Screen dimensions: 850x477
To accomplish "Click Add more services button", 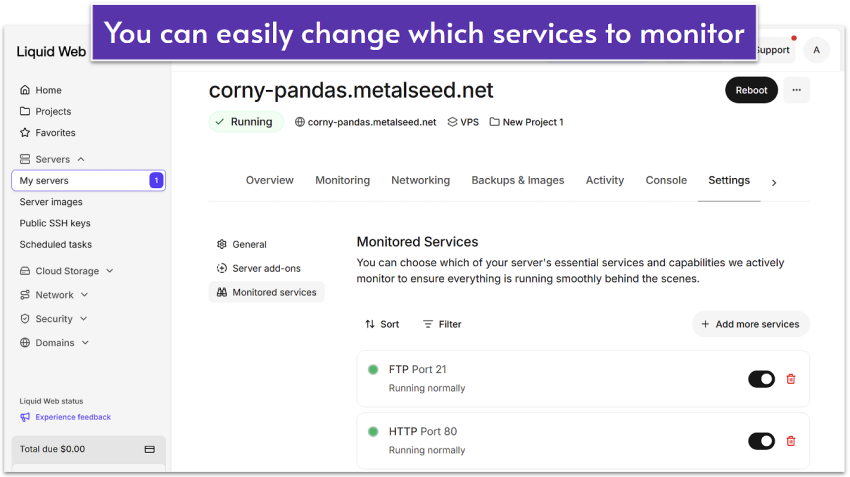I will click(x=750, y=324).
